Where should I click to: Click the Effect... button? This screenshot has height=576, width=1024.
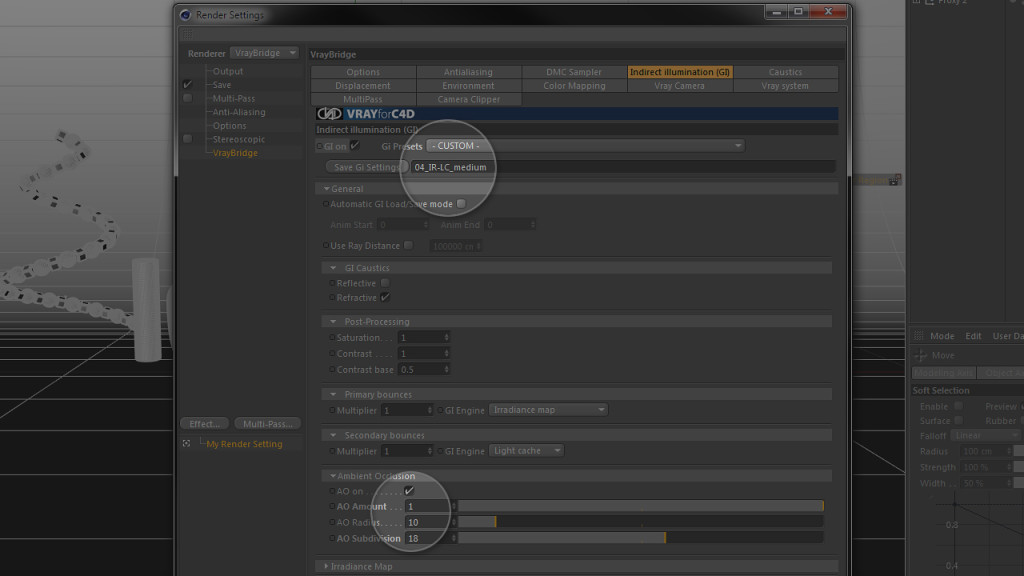tap(205, 424)
